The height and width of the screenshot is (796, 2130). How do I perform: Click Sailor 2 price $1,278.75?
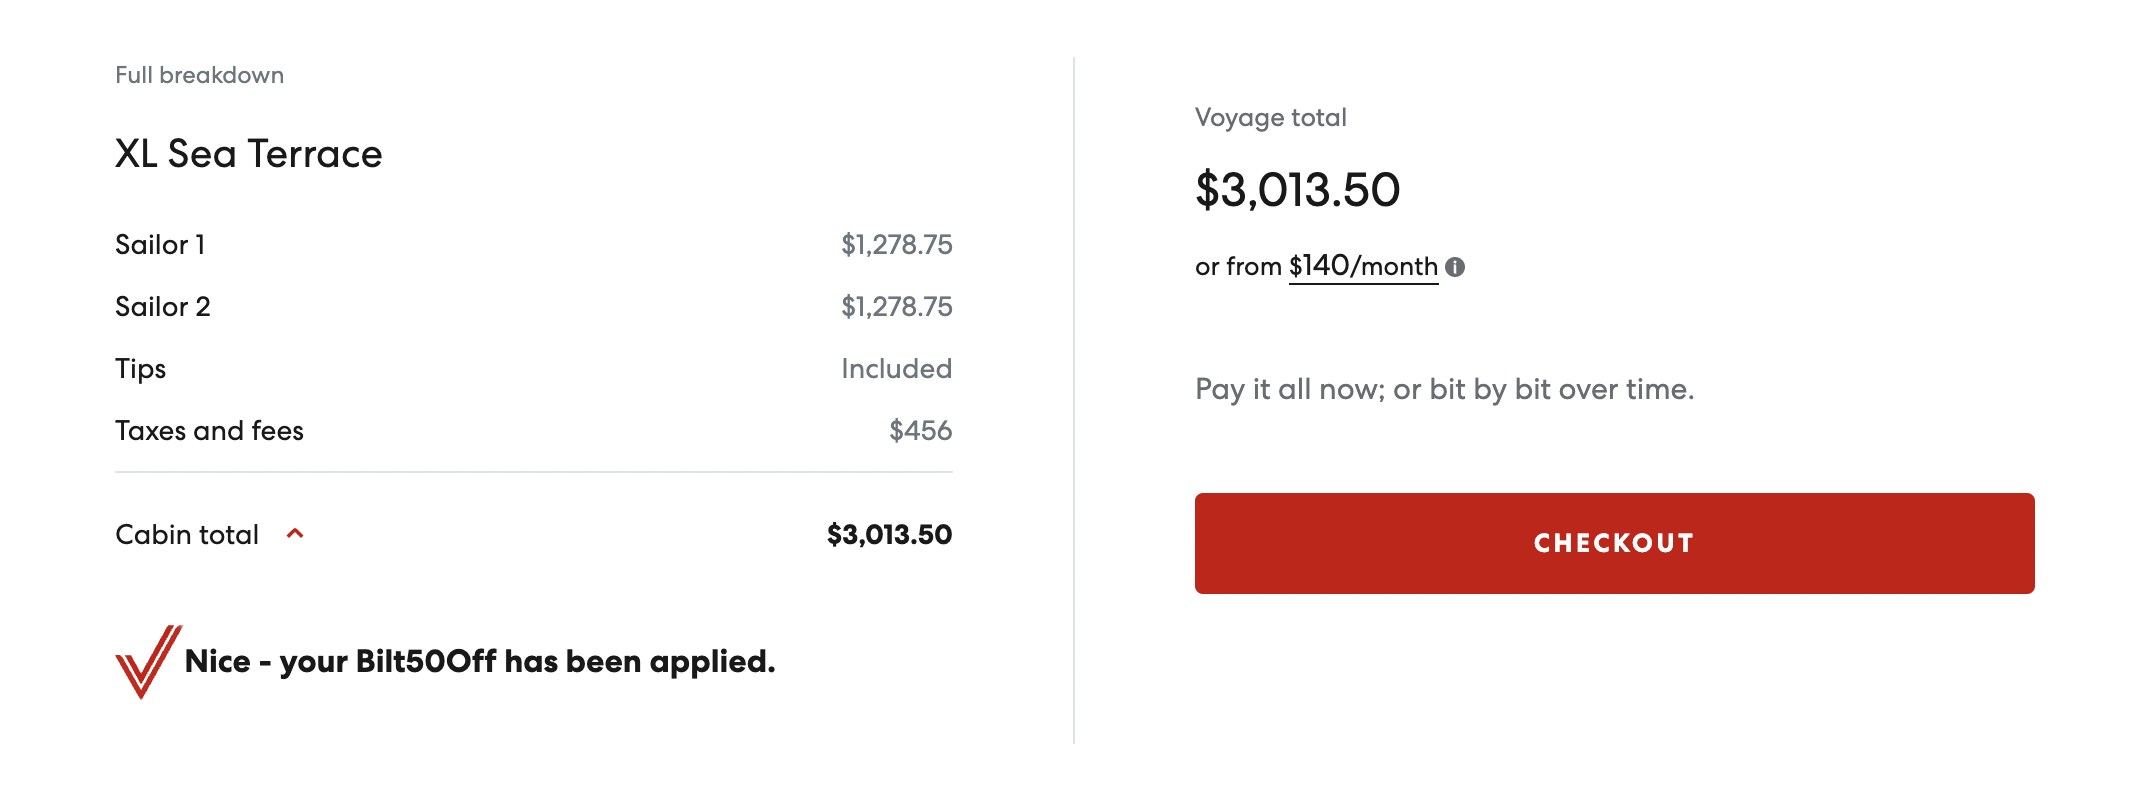(896, 307)
